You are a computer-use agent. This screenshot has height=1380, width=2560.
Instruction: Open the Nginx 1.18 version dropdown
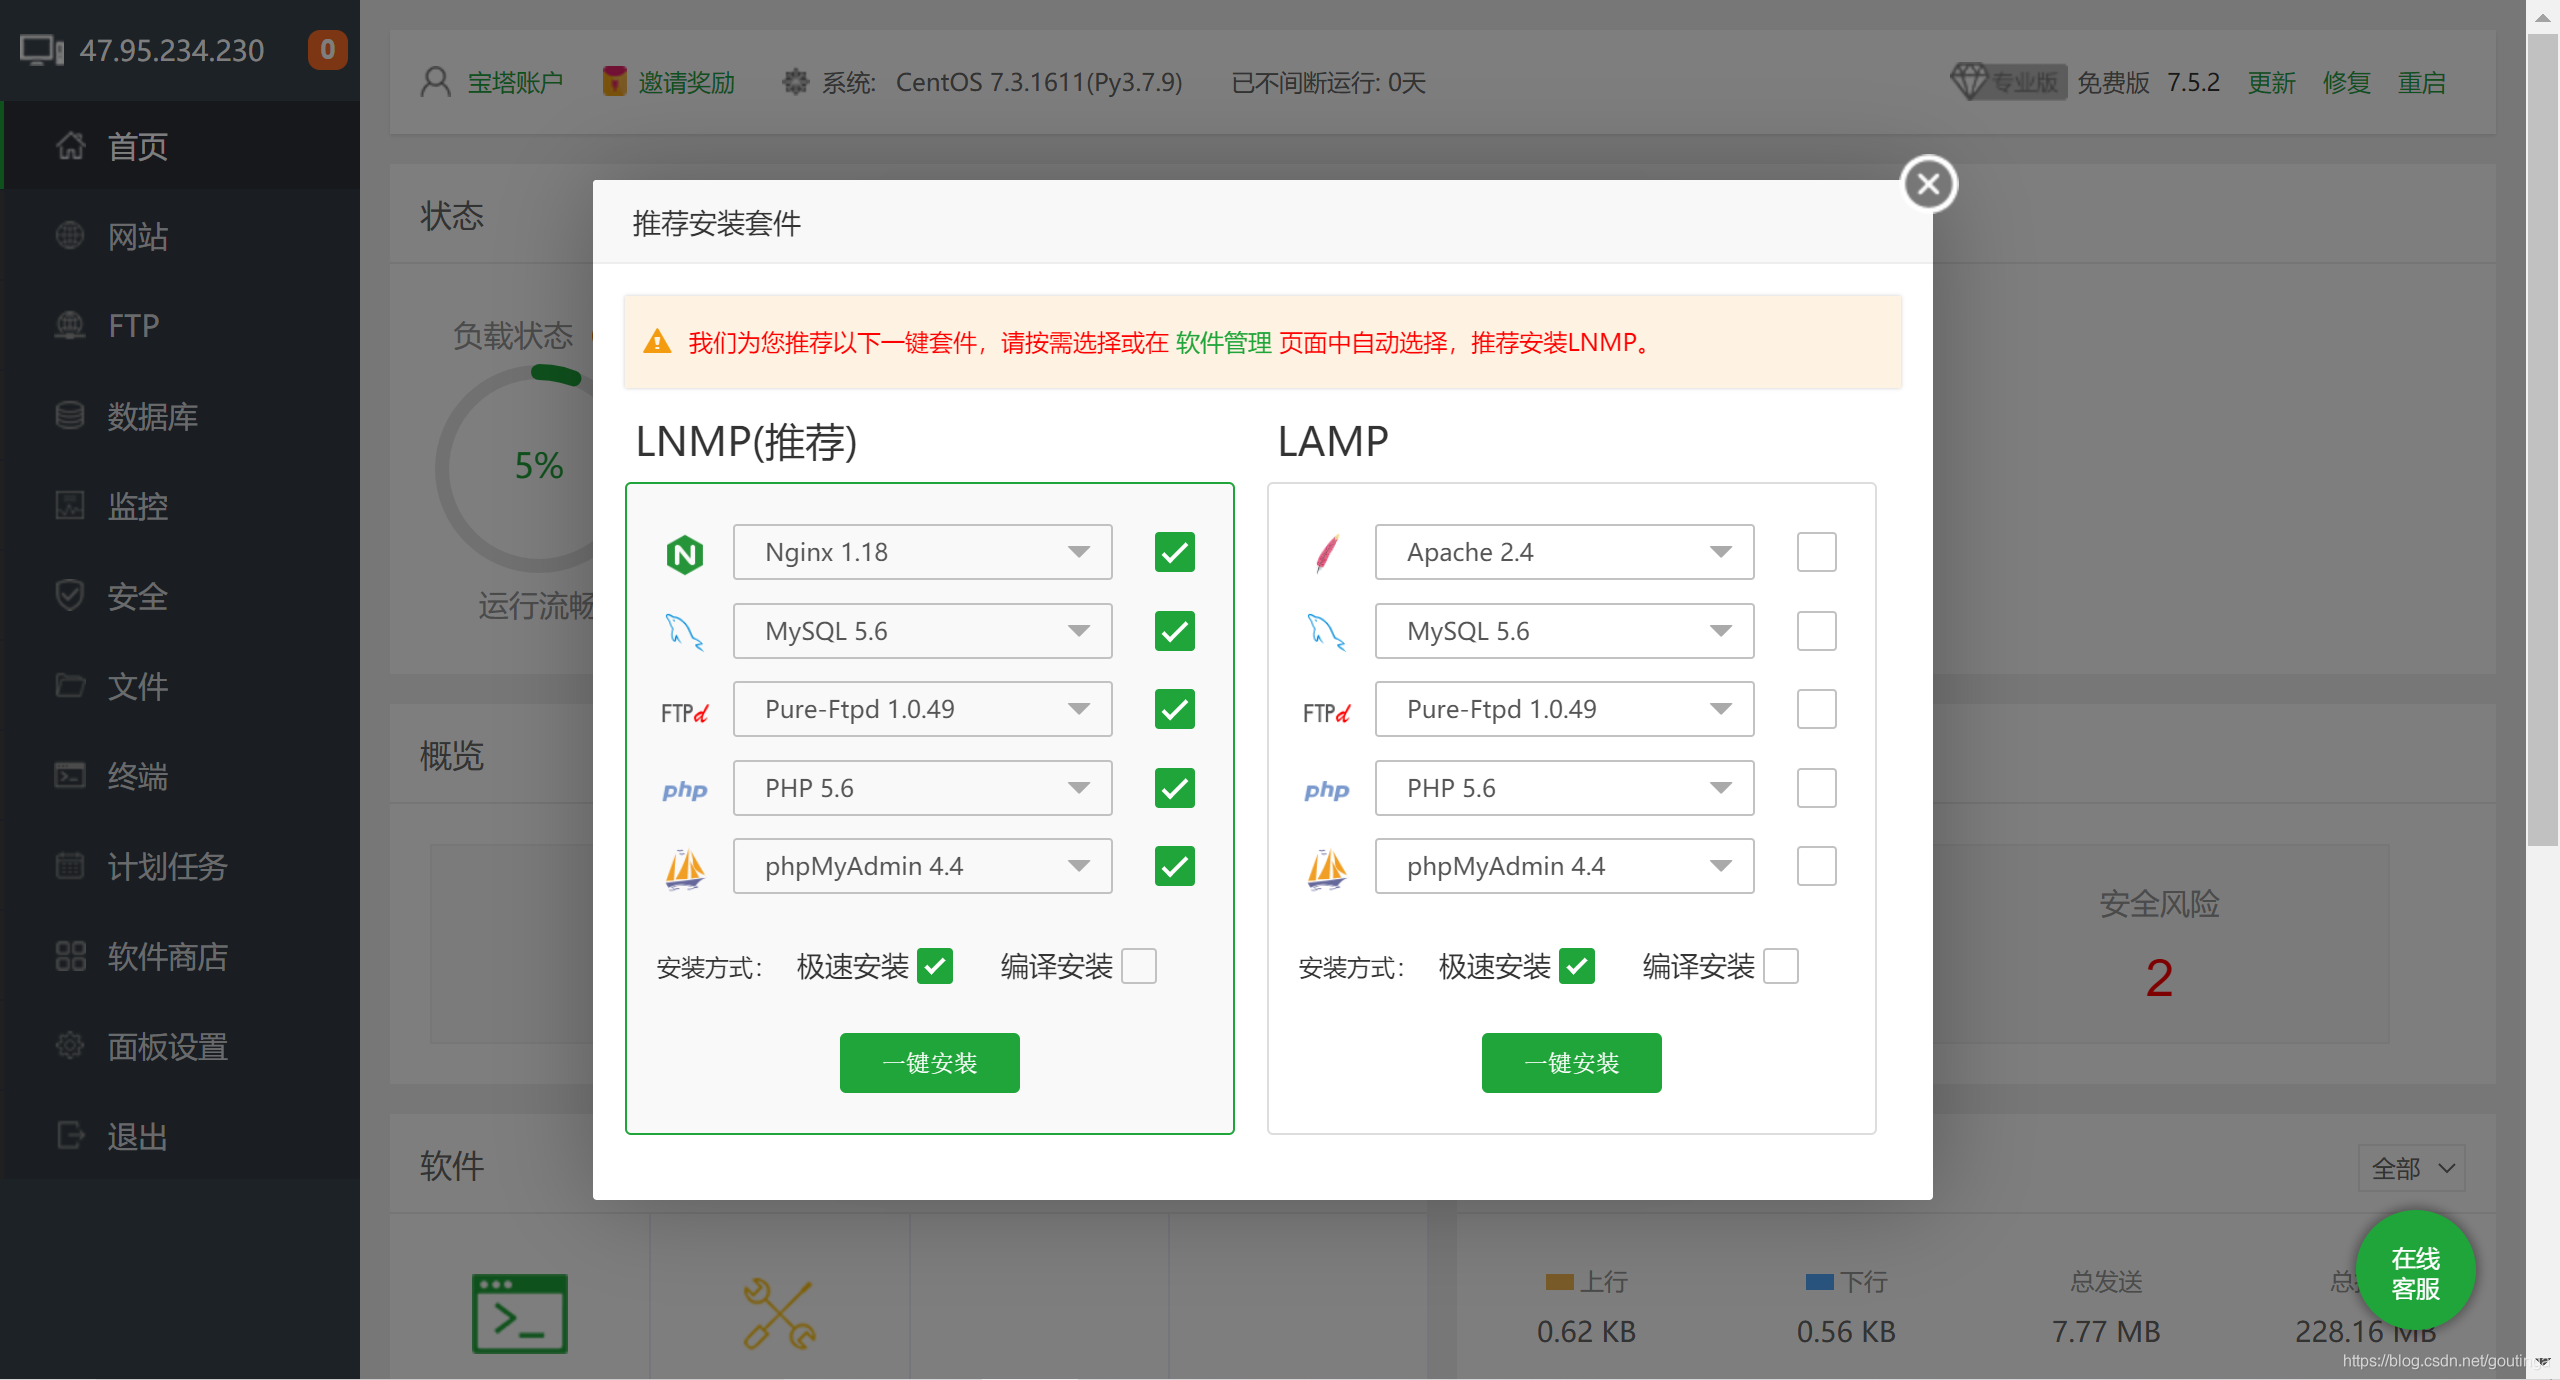click(x=923, y=552)
